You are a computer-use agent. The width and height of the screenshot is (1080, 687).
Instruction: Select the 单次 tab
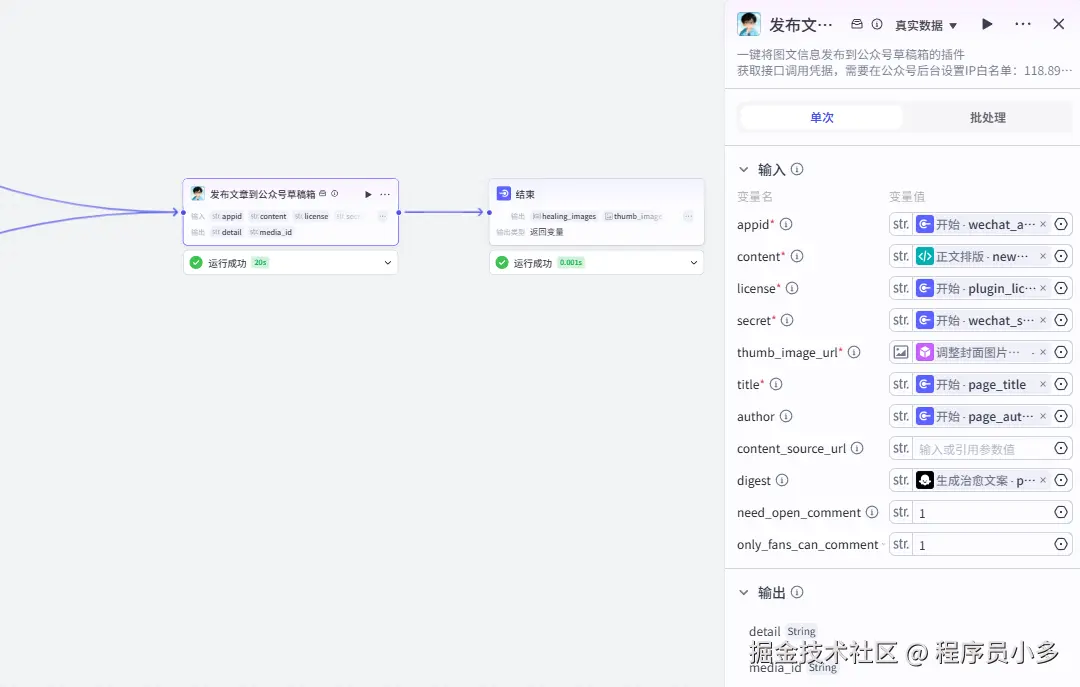tap(822, 117)
